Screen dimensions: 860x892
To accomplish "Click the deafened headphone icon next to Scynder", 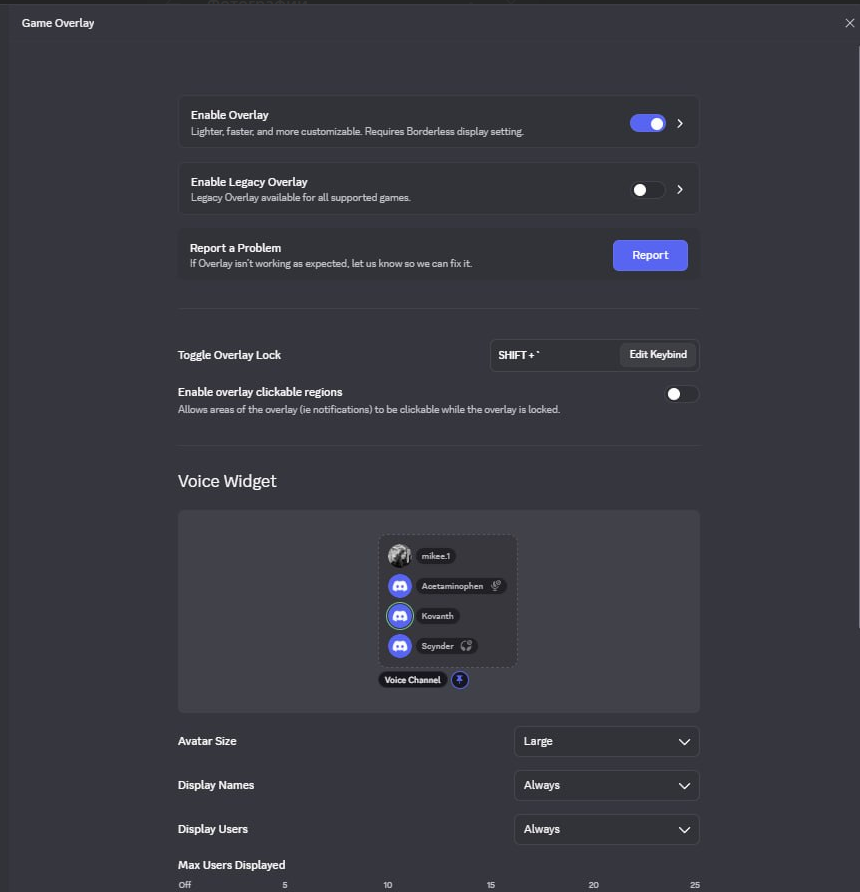I will click(x=466, y=646).
